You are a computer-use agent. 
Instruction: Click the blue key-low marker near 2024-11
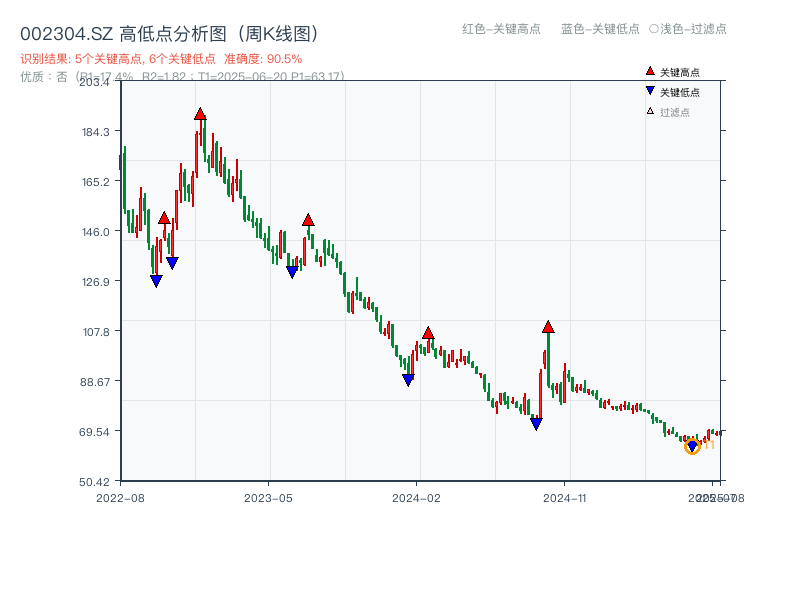[x=536, y=423]
